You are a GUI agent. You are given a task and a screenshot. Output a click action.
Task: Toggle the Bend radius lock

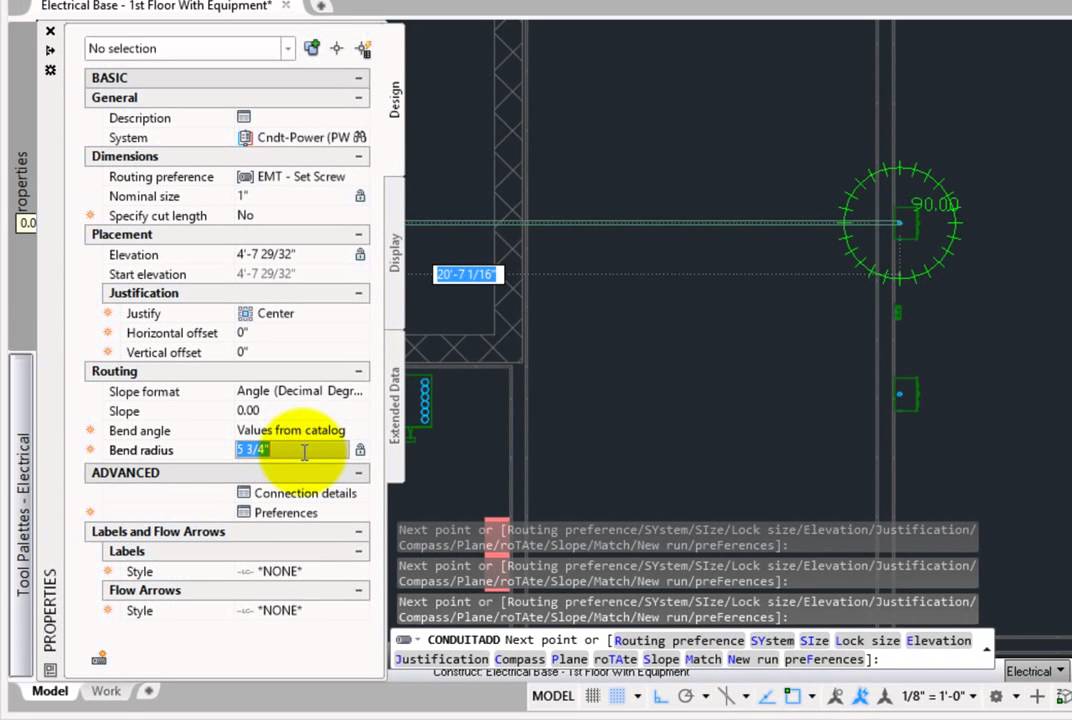click(360, 449)
